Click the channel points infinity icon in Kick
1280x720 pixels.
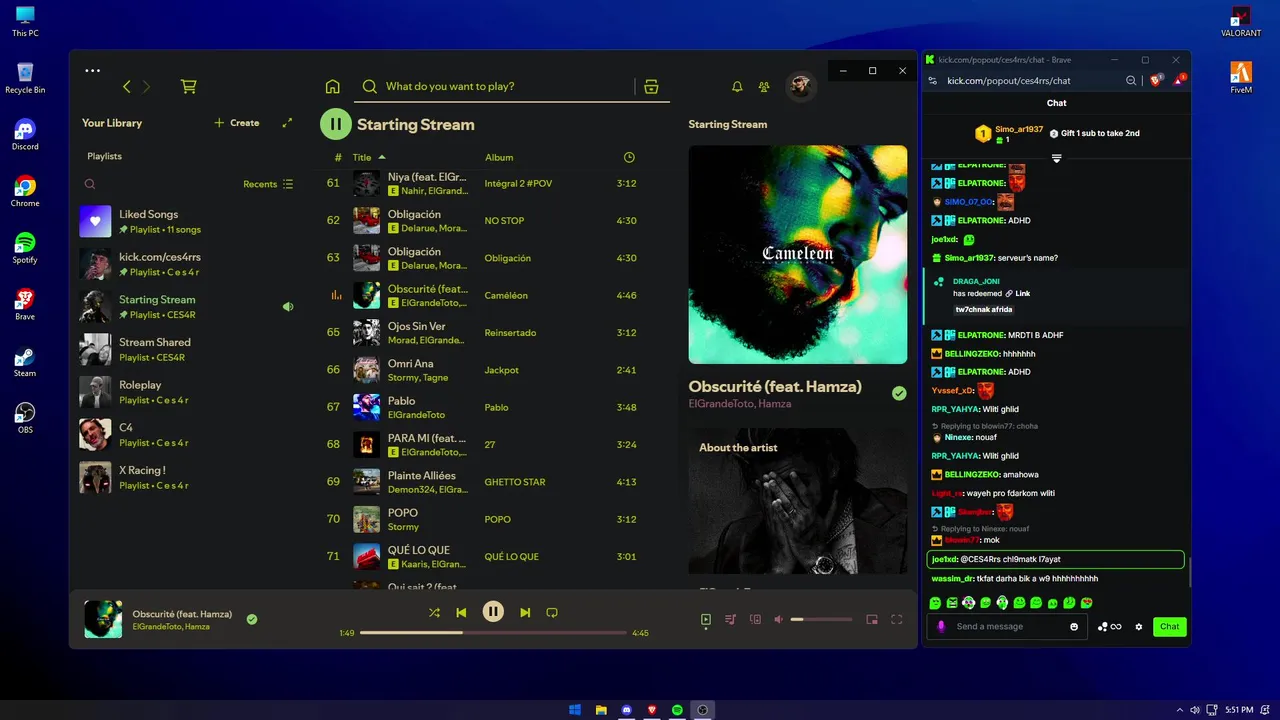1110,627
